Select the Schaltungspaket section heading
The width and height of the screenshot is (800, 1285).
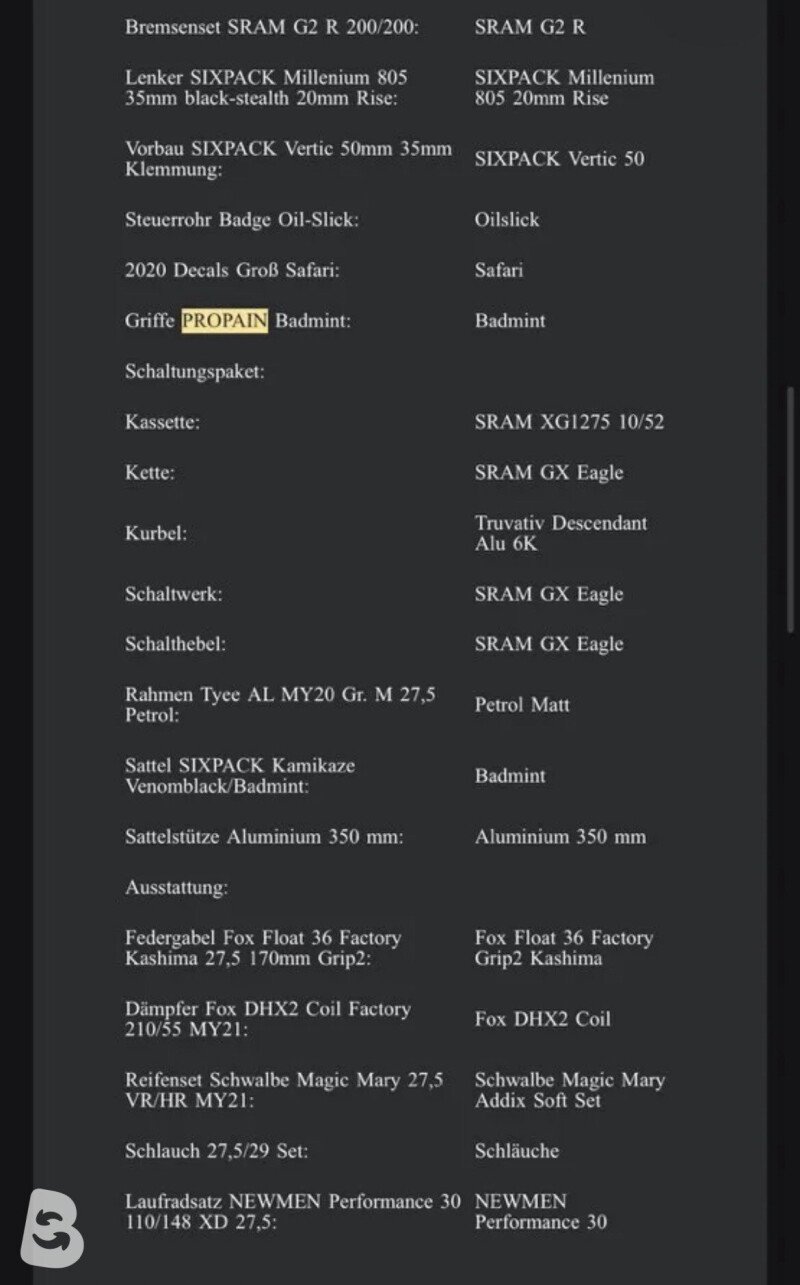coord(194,372)
